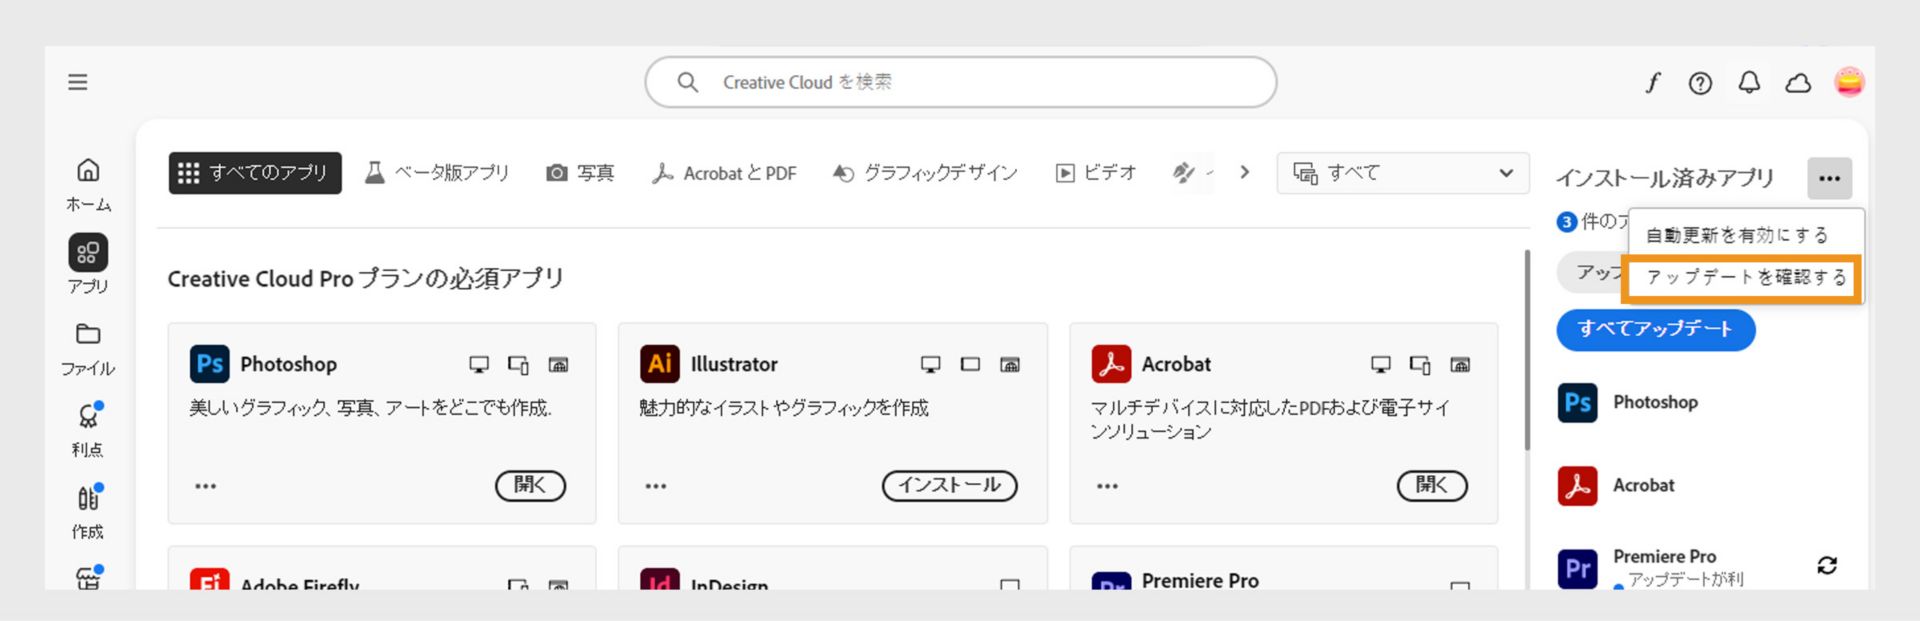
Task: Open the help question mark icon
Action: tap(1700, 83)
